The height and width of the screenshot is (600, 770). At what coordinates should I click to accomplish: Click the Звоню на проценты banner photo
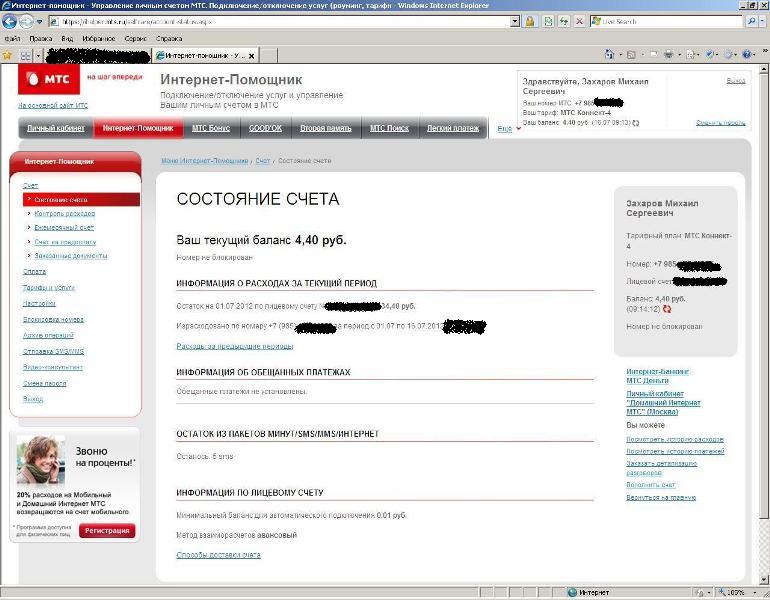(x=40, y=460)
